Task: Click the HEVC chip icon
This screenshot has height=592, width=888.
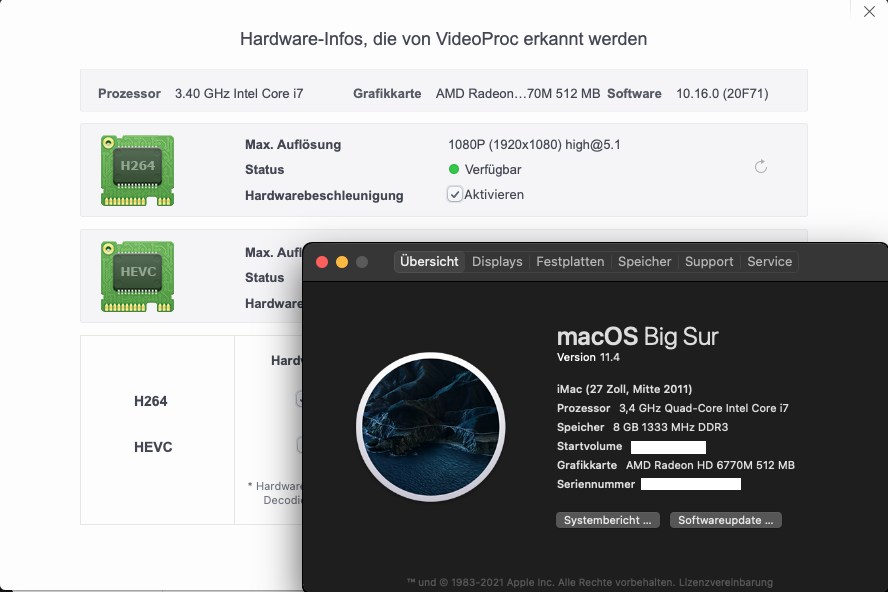Action: tap(138, 276)
